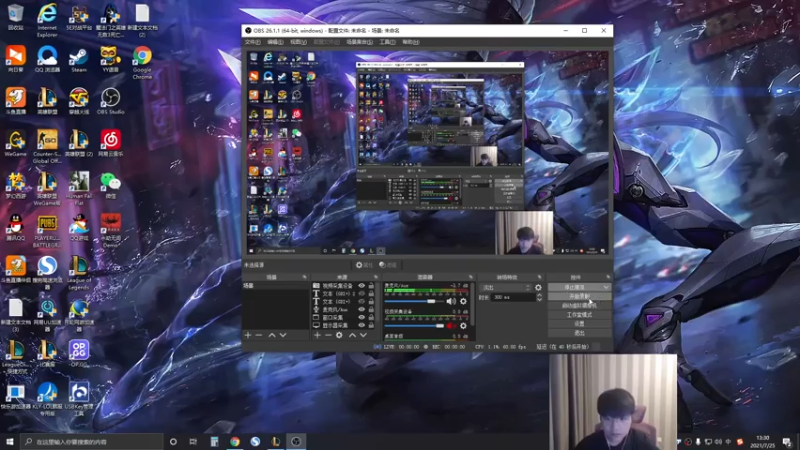Image resolution: width=800 pixels, height=450 pixels.
Task: Open the 场景集合 menu in OBS
Action: point(359,42)
